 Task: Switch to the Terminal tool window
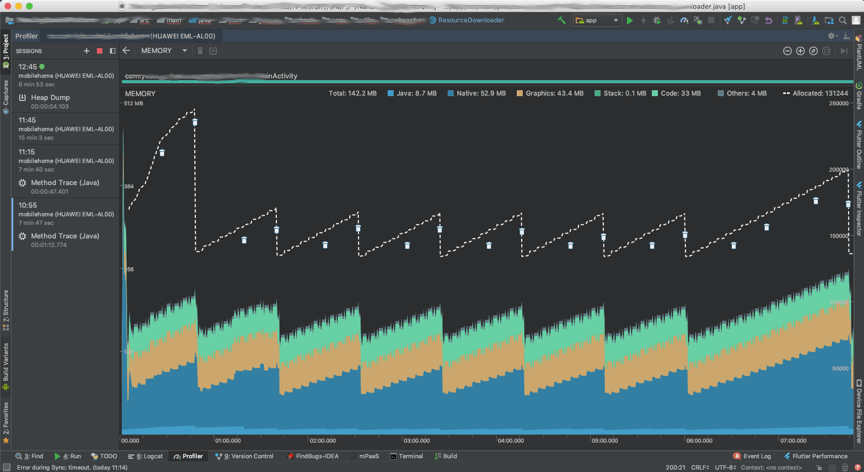(x=406, y=456)
